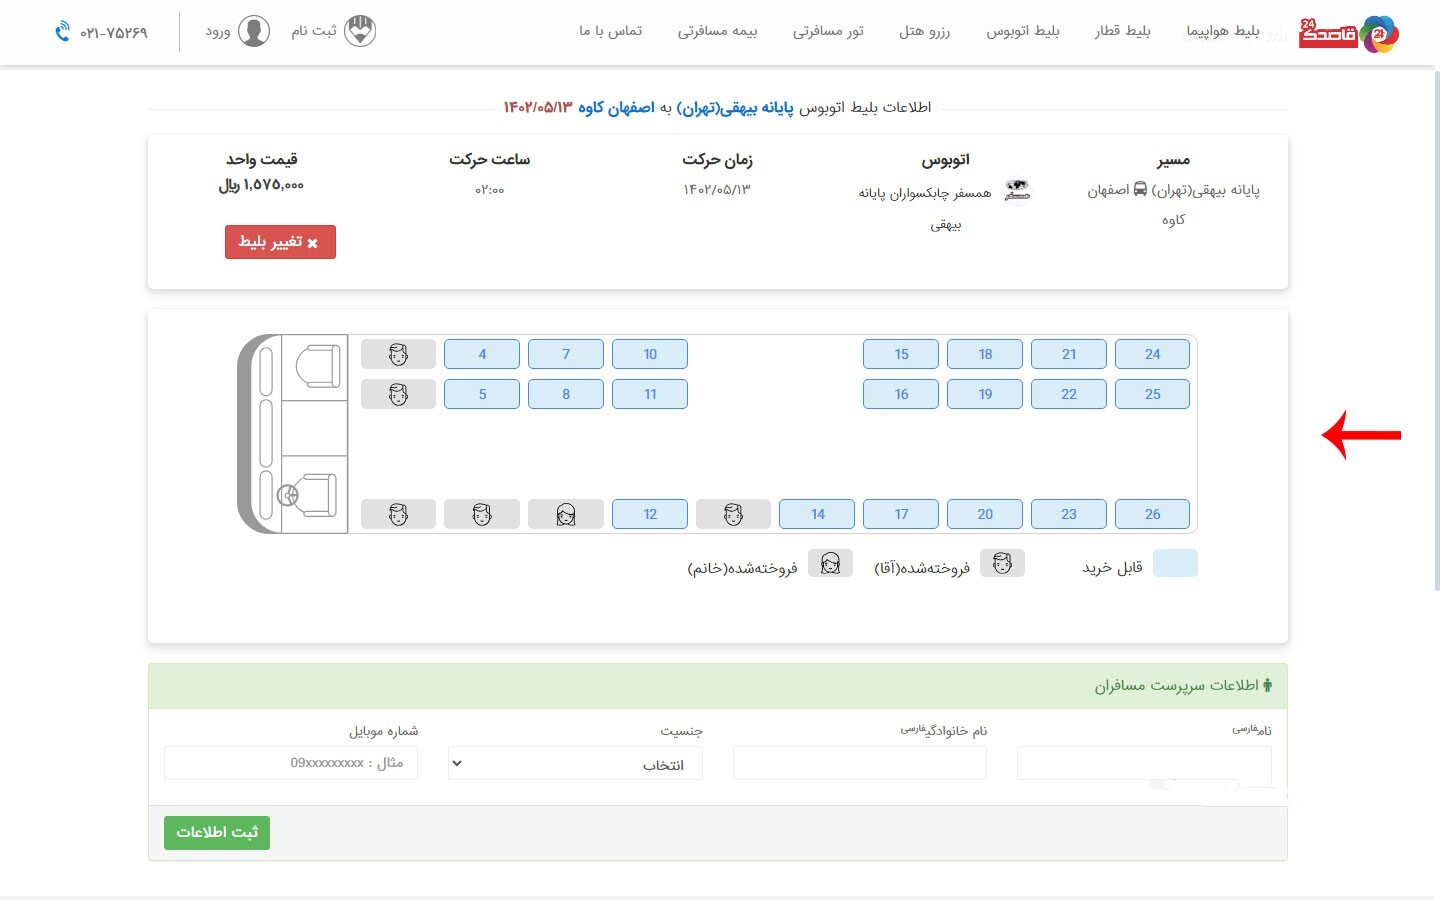Choose seat 26
This screenshot has height=900, width=1440.
[x=1152, y=514]
